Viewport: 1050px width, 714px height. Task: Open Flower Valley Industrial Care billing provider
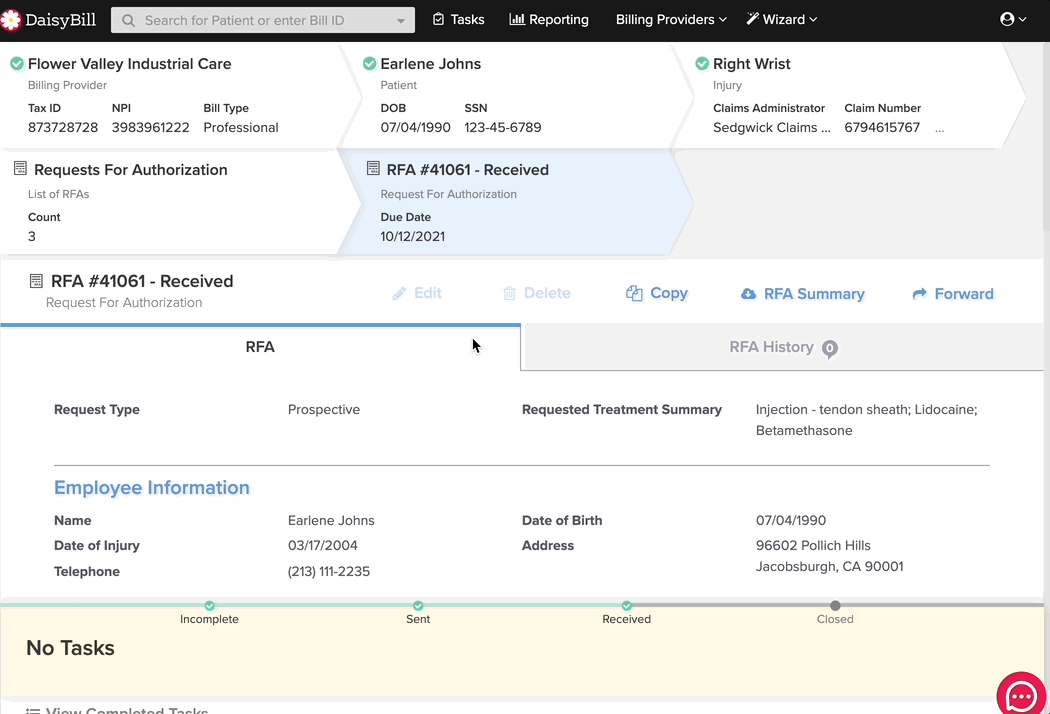click(129, 64)
